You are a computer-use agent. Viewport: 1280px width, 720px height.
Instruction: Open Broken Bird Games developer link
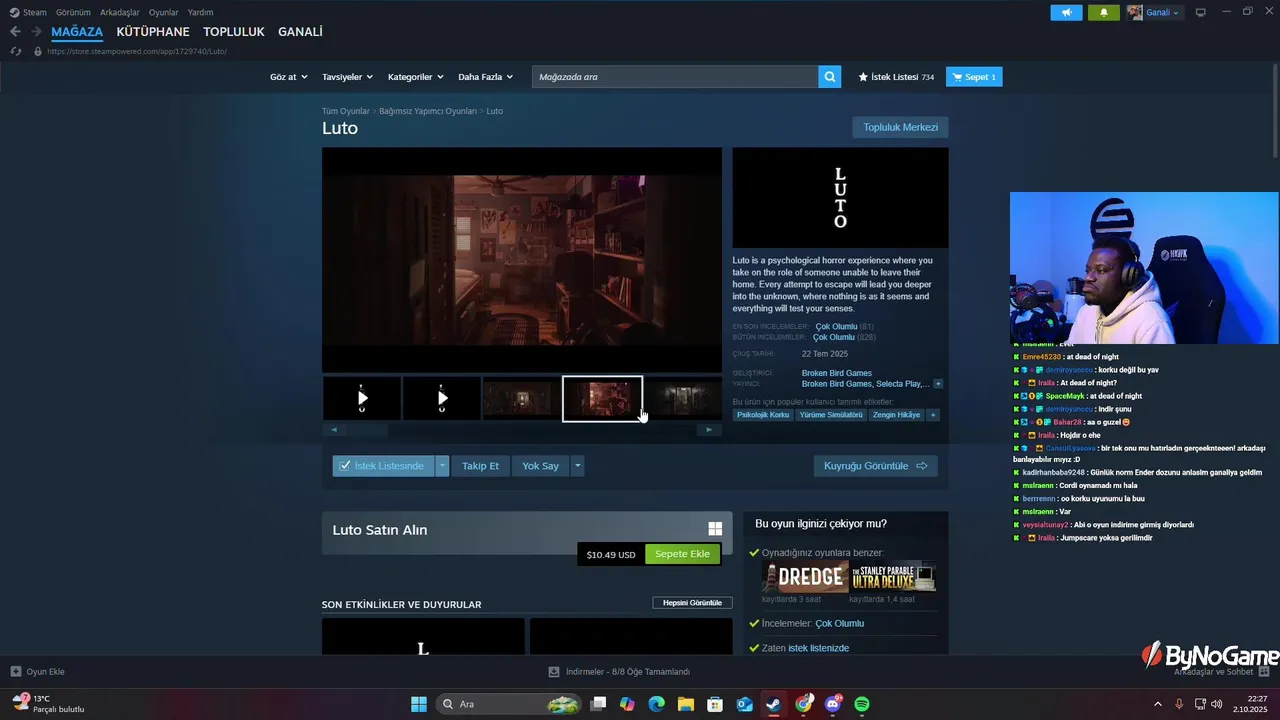pyautogui.click(x=837, y=373)
